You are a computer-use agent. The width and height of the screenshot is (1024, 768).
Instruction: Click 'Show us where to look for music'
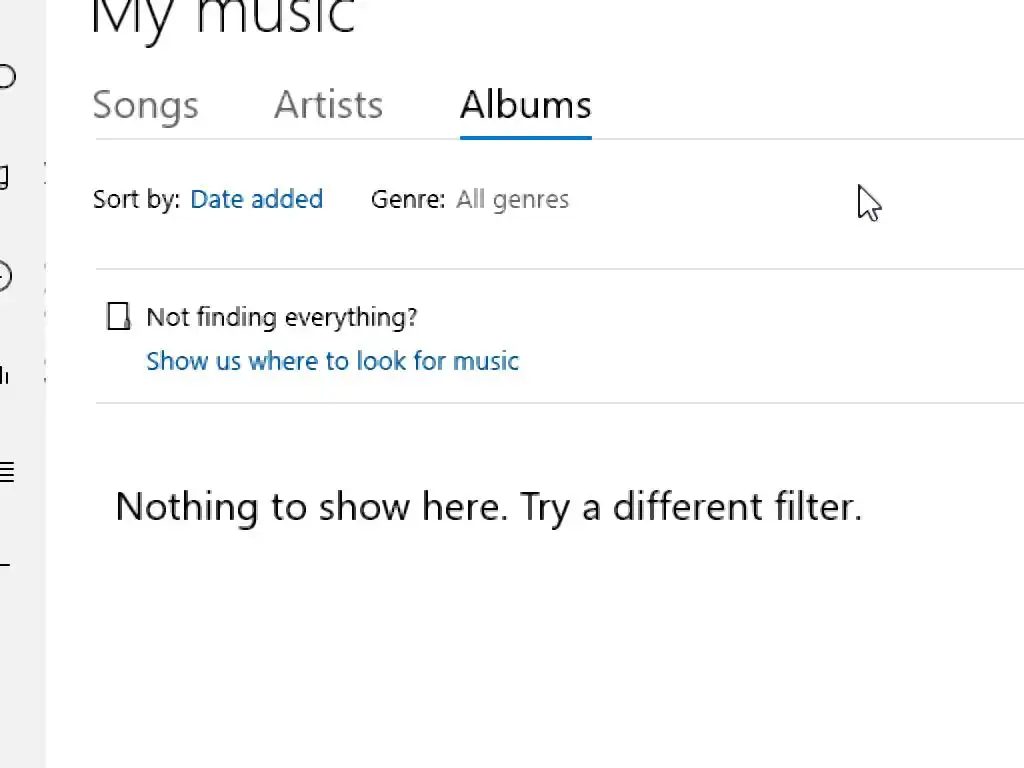coord(332,361)
